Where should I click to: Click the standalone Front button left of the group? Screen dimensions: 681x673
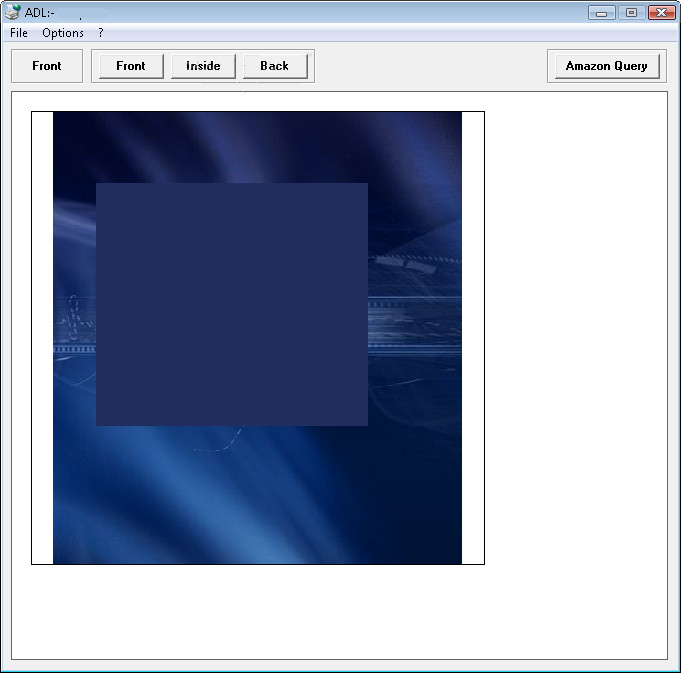tap(47, 66)
